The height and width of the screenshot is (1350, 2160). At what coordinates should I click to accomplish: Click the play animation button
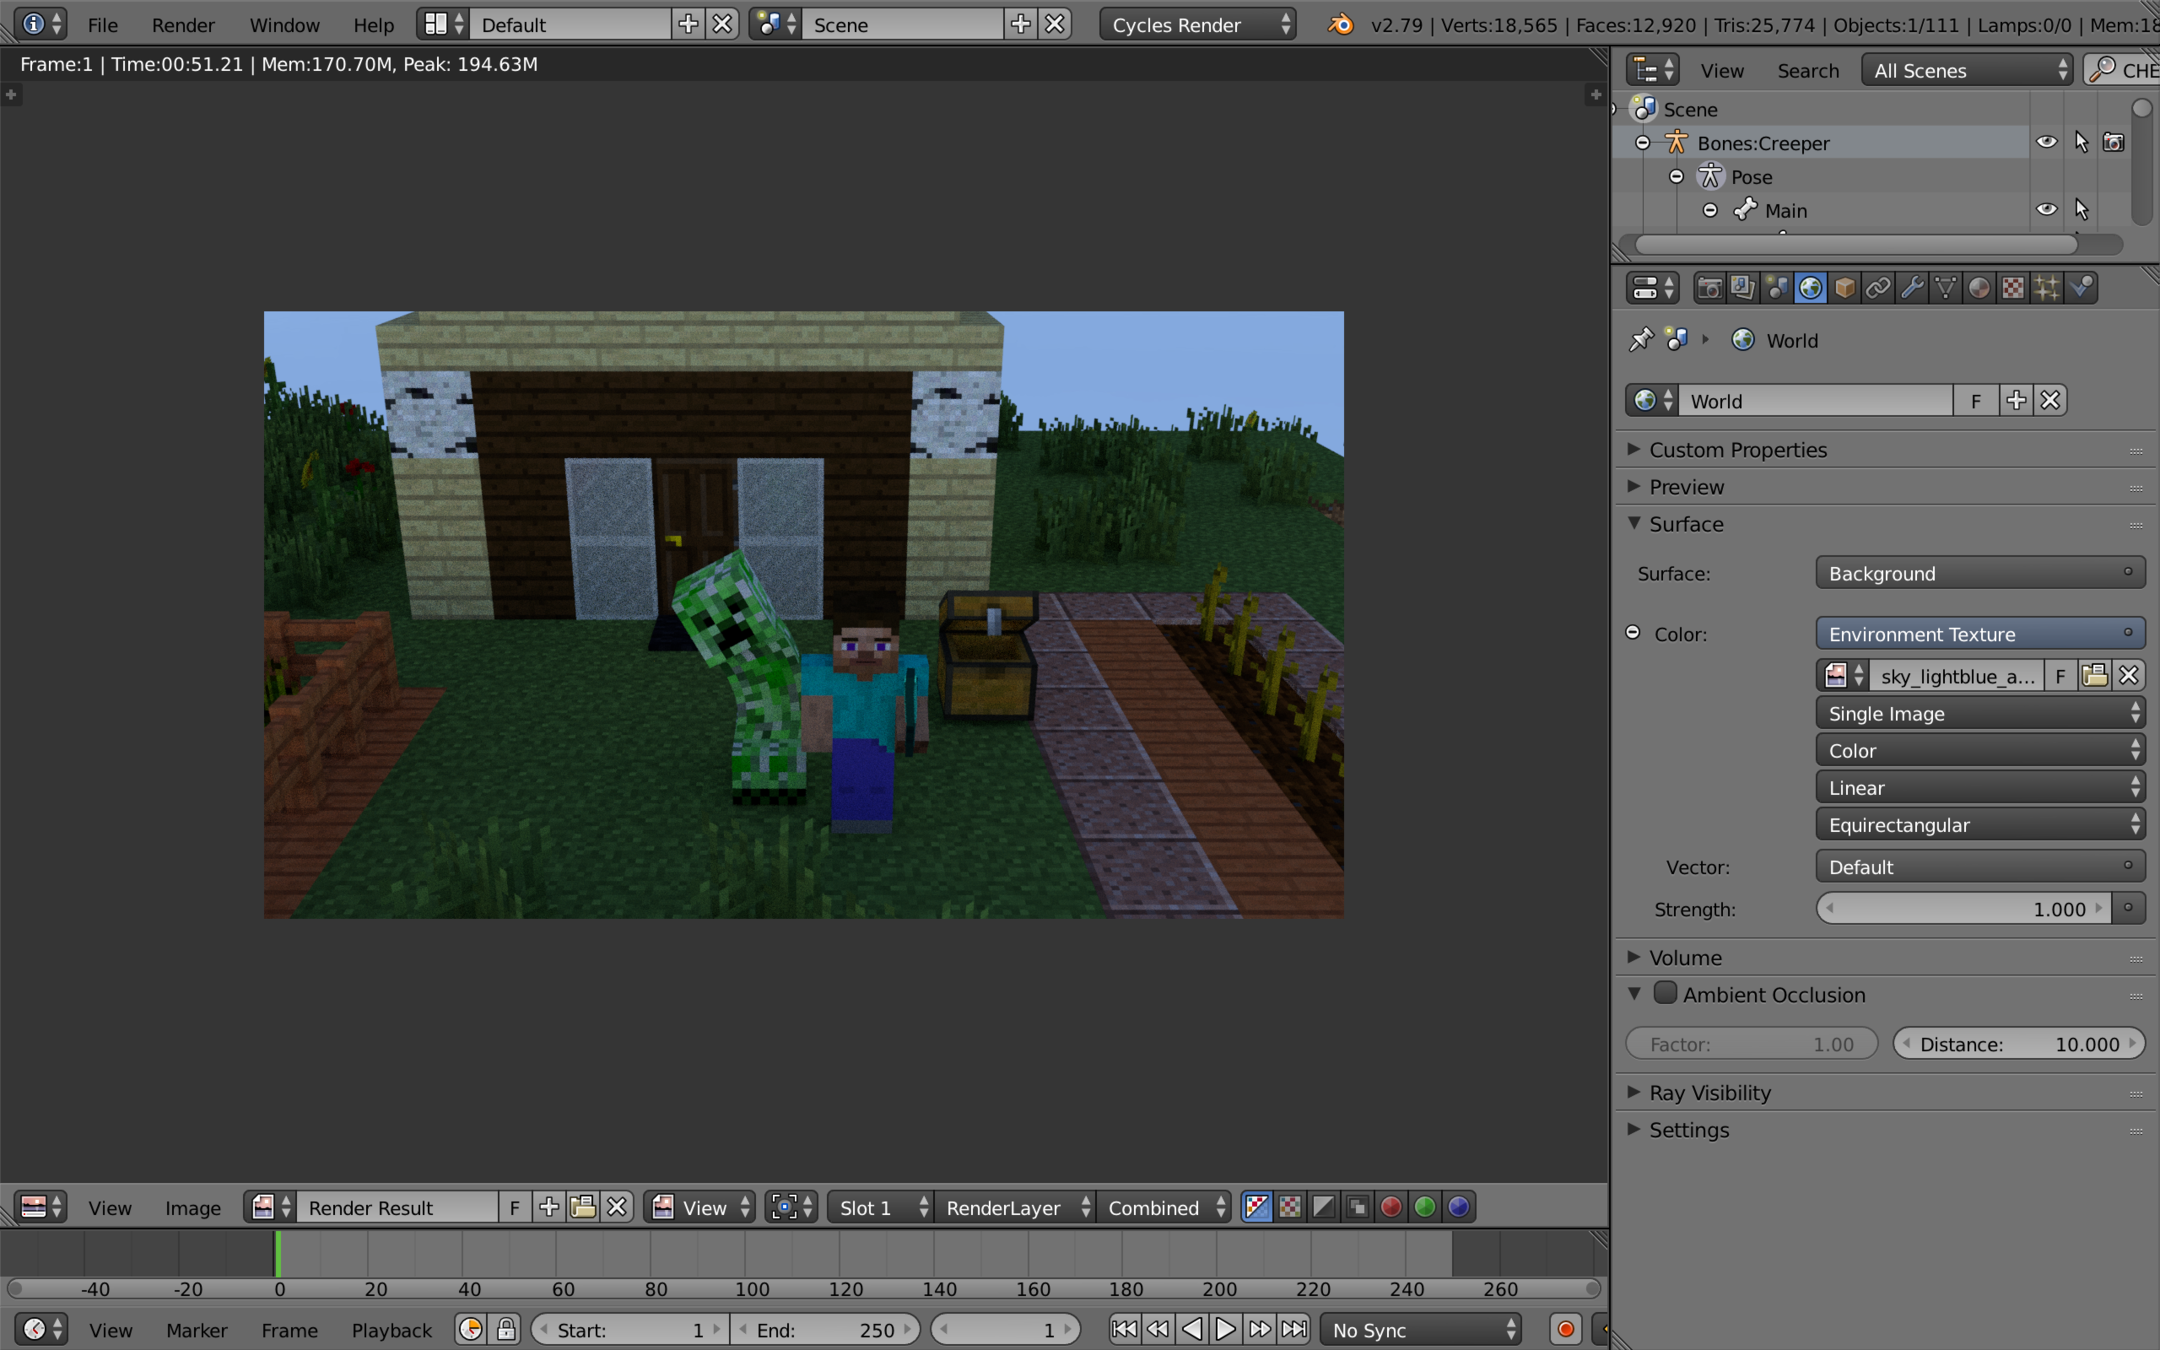pyautogui.click(x=1225, y=1329)
